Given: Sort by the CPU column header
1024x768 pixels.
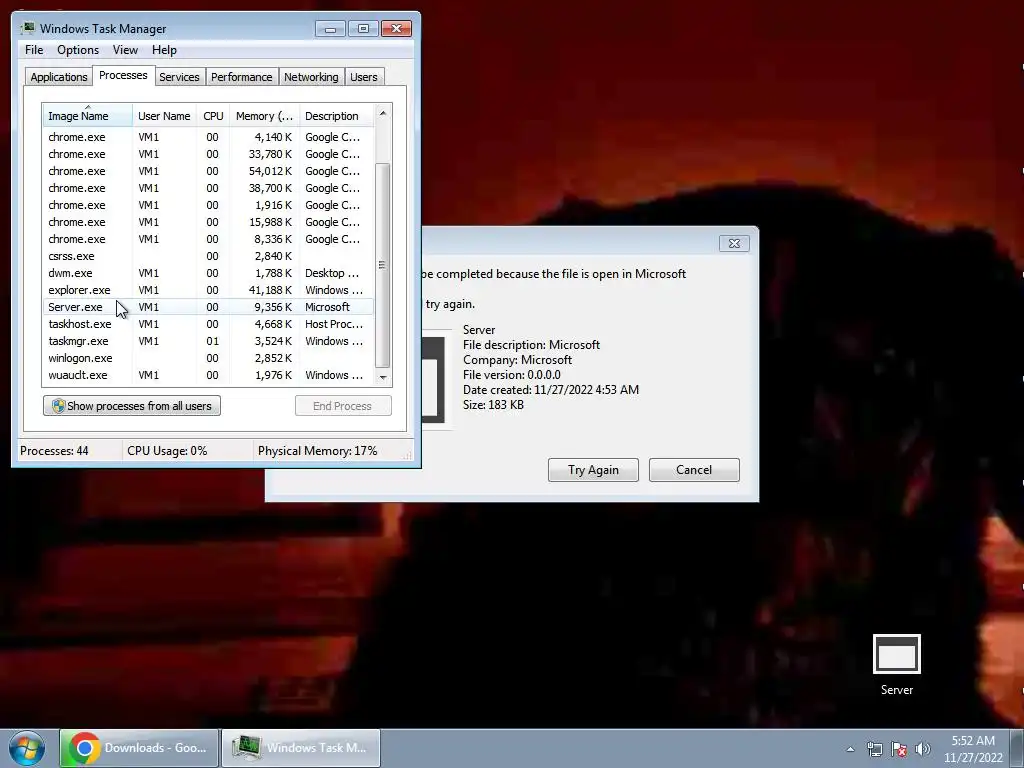Looking at the screenshot, I should coord(213,116).
